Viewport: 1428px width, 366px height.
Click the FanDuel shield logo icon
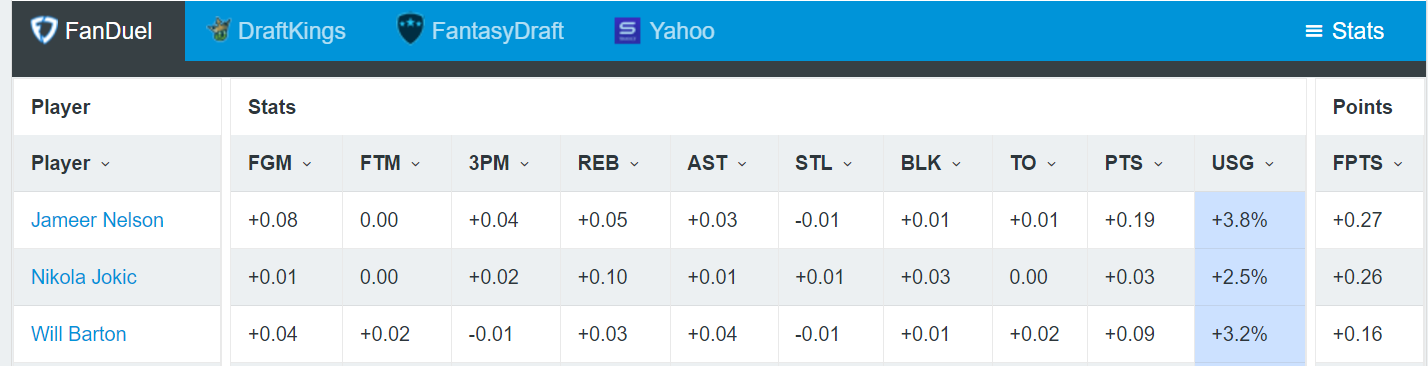coord(44,31)
